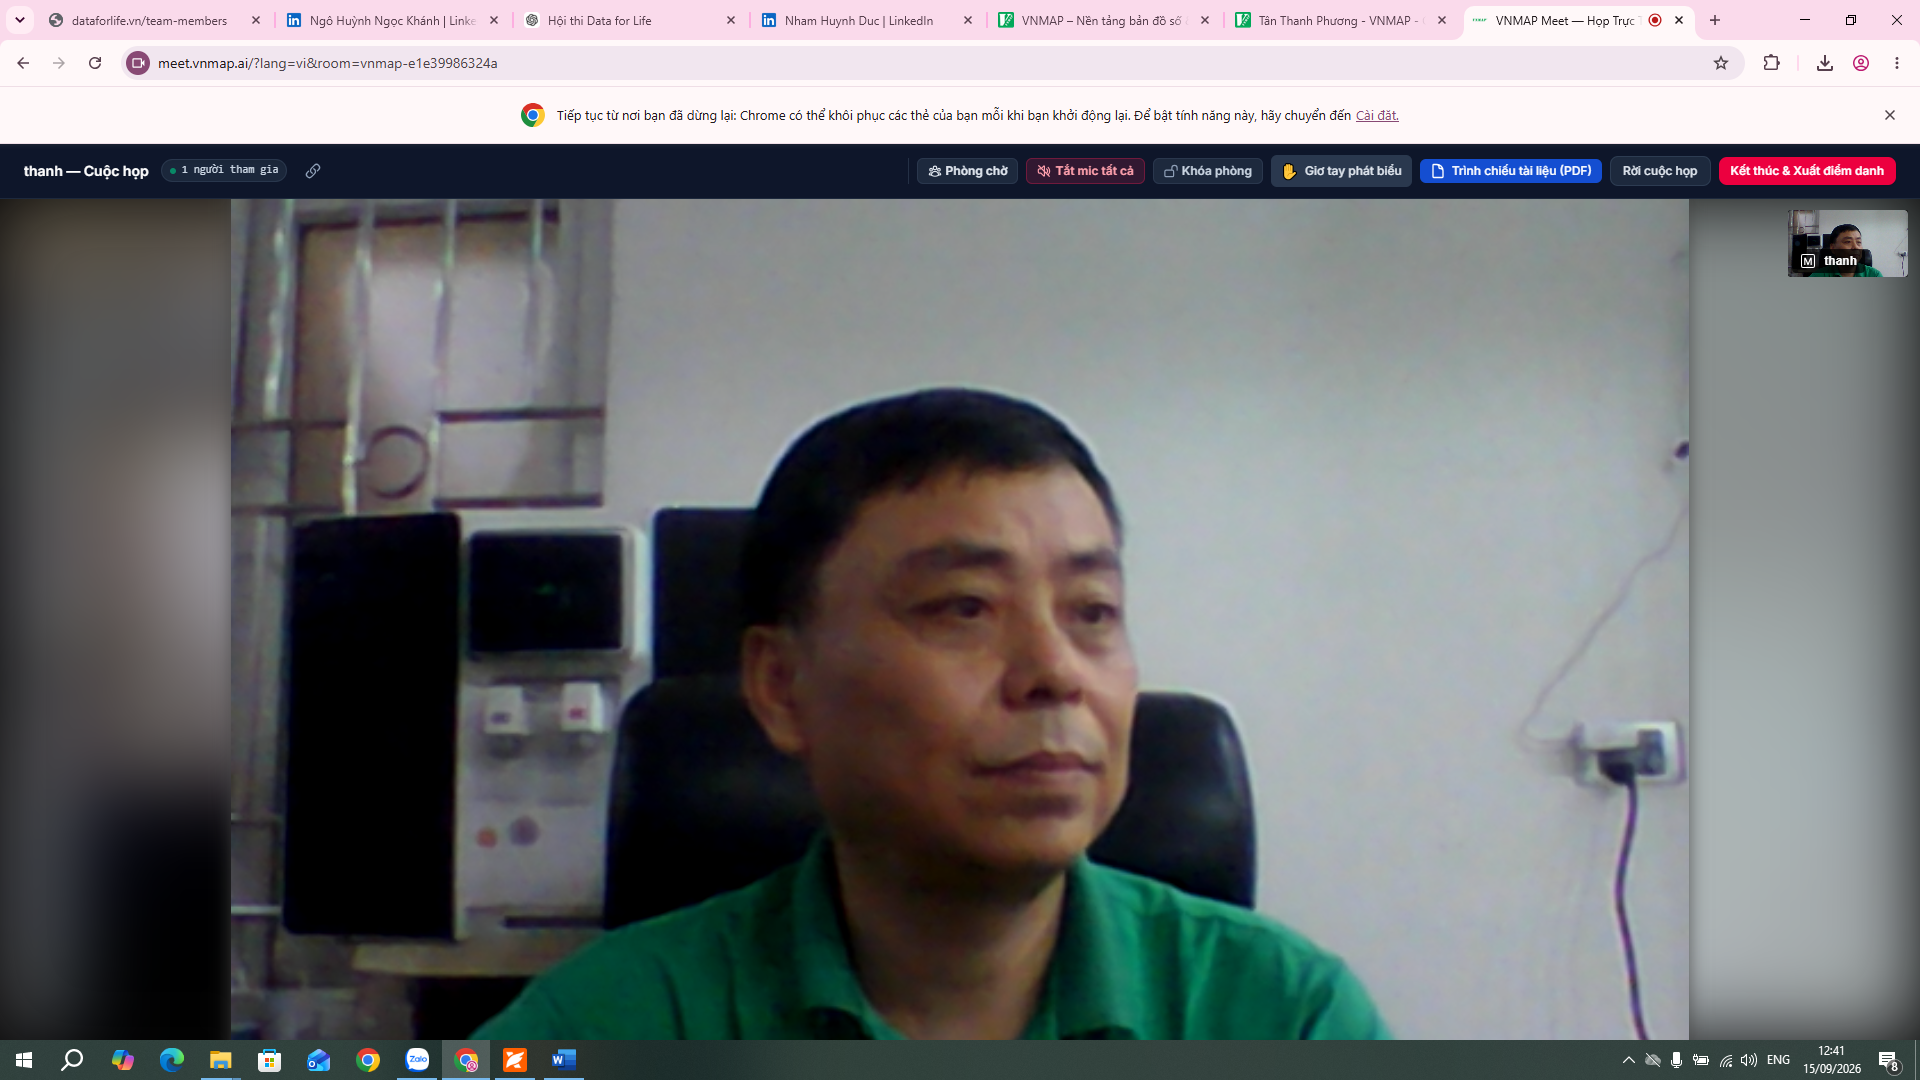Switch to Tân Thanh Phương - VNMAP tab
This screenshot has height=1080, width=1920.
(x=1341, y=20)
